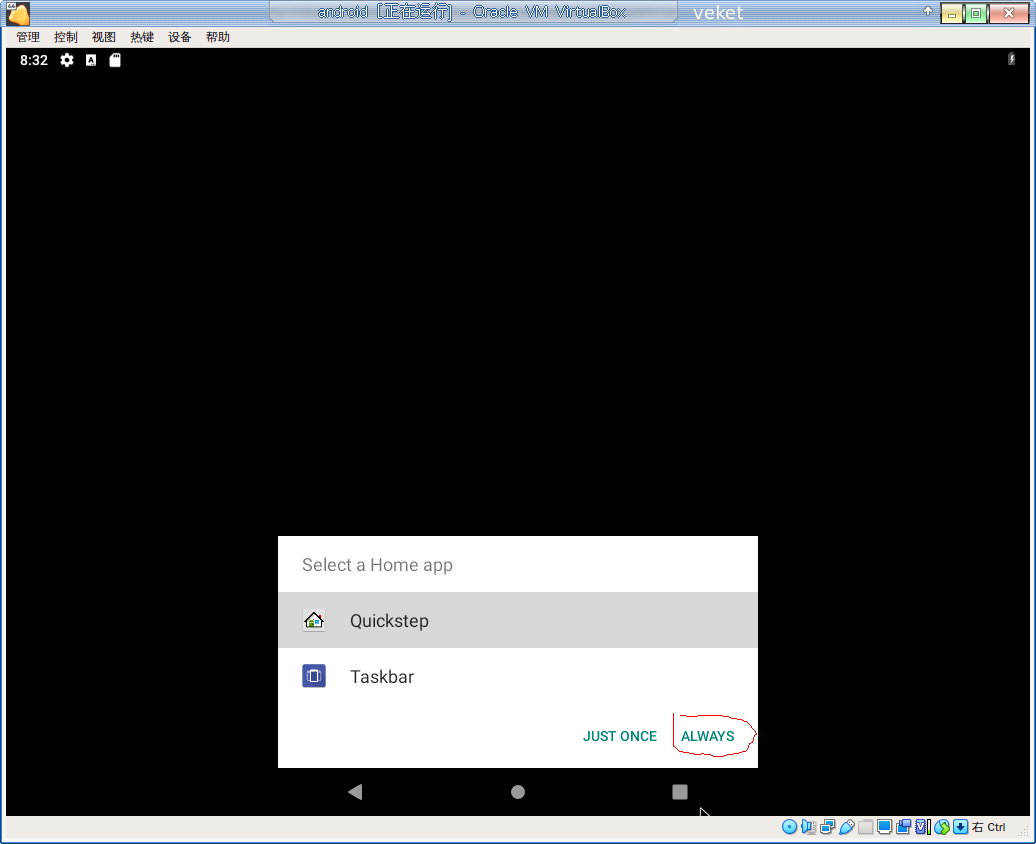Screen dimensions: 1036x844
Task: Open the 设备 menu
Action: click(x=179, y=37)
